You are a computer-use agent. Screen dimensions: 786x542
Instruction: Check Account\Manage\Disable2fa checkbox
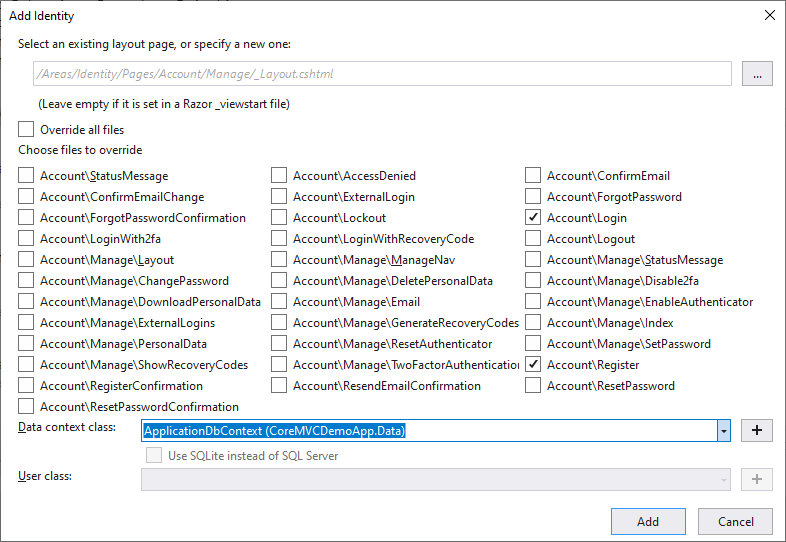[x=533, y=281]
